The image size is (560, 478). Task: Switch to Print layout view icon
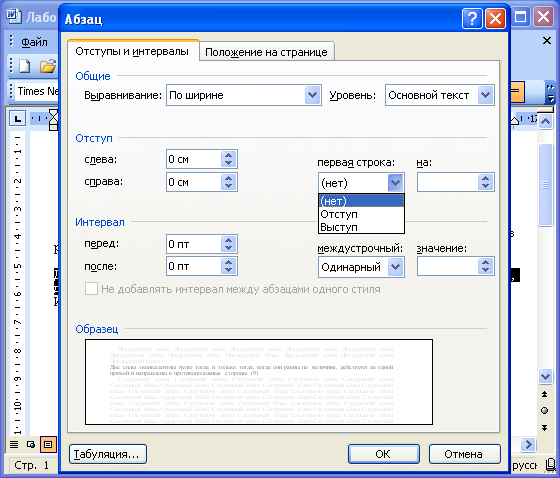48,444
